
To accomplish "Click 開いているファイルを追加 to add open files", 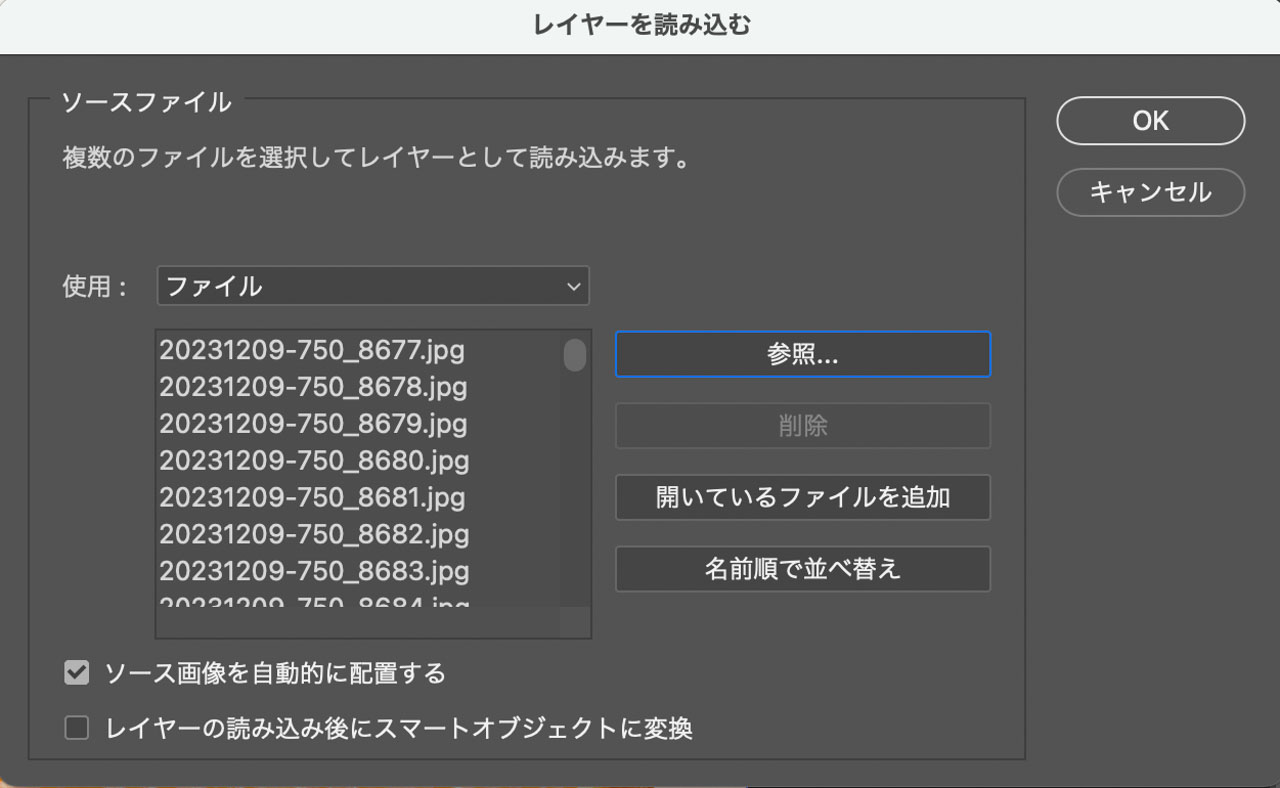I will 802,497.
